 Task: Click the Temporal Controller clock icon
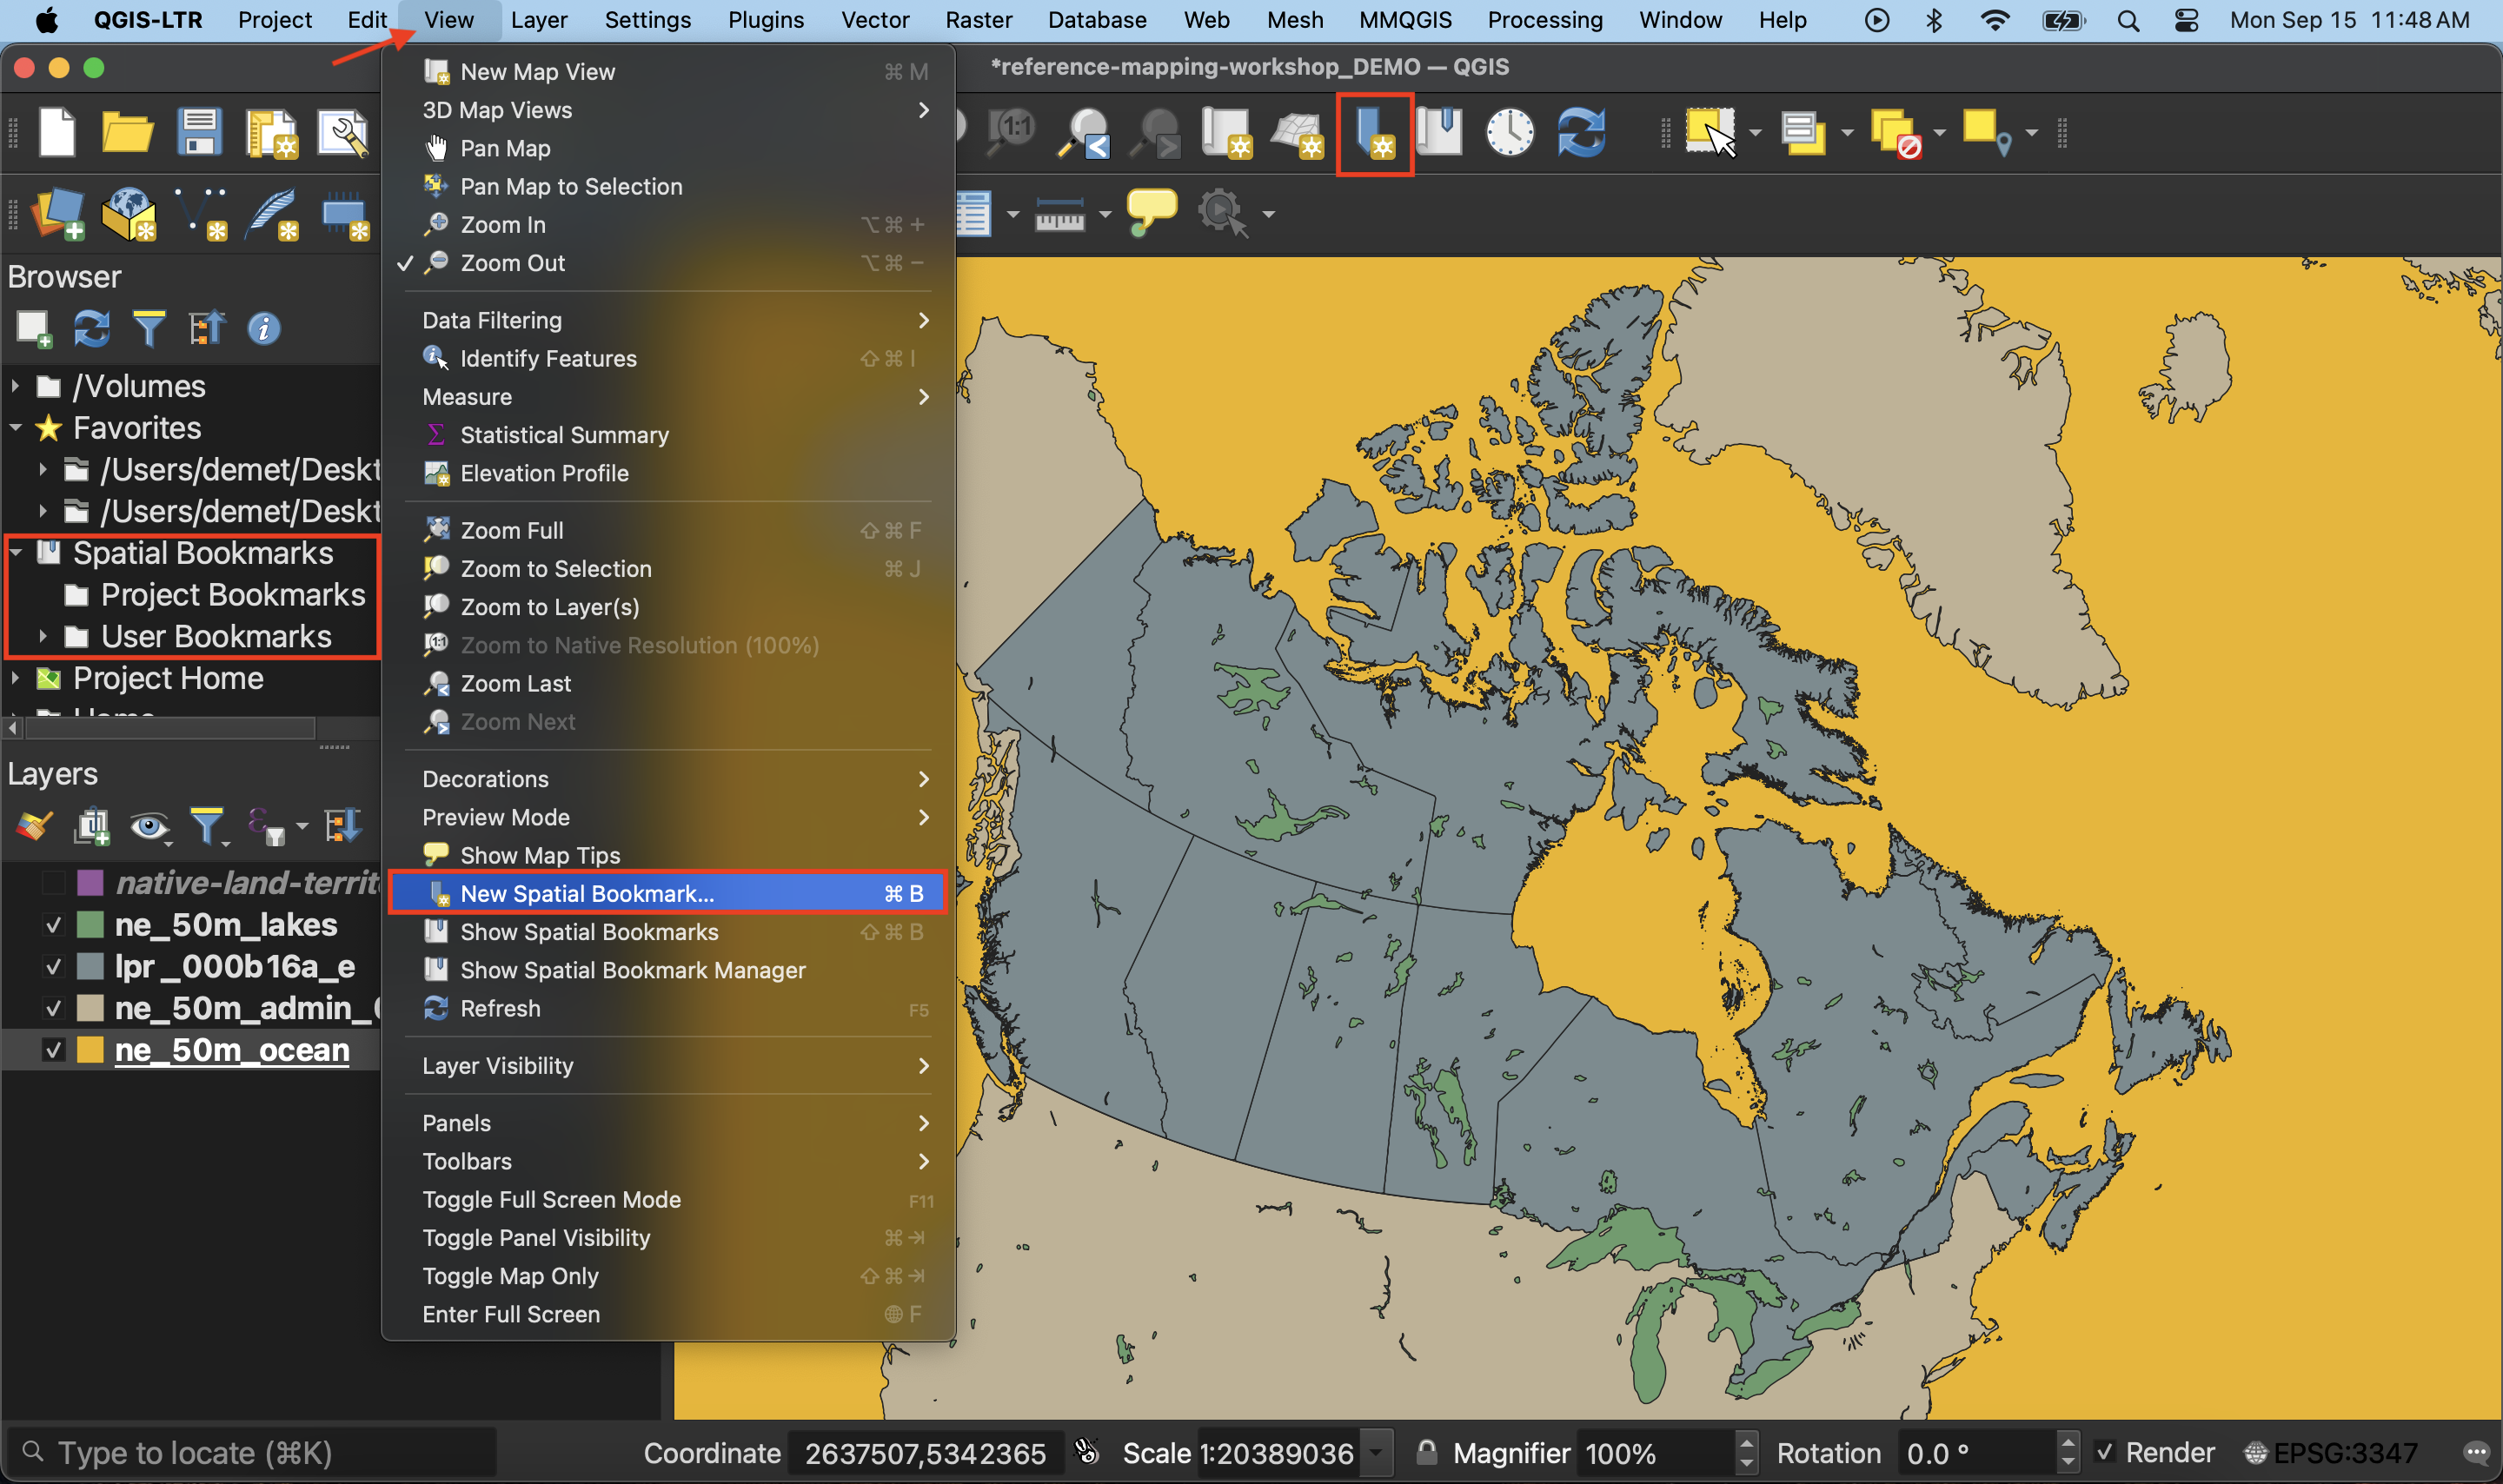pyautogui.click(x=1509, y=133)
